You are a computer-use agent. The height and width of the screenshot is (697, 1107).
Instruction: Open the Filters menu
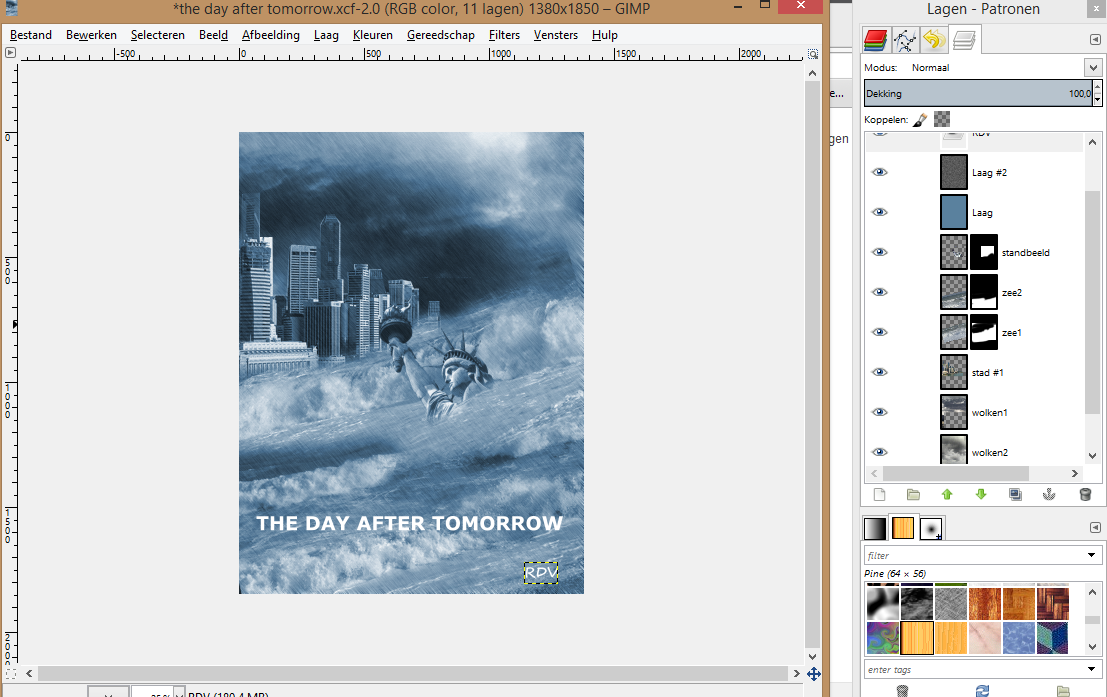pyautogui.click(x=504, y=35)
